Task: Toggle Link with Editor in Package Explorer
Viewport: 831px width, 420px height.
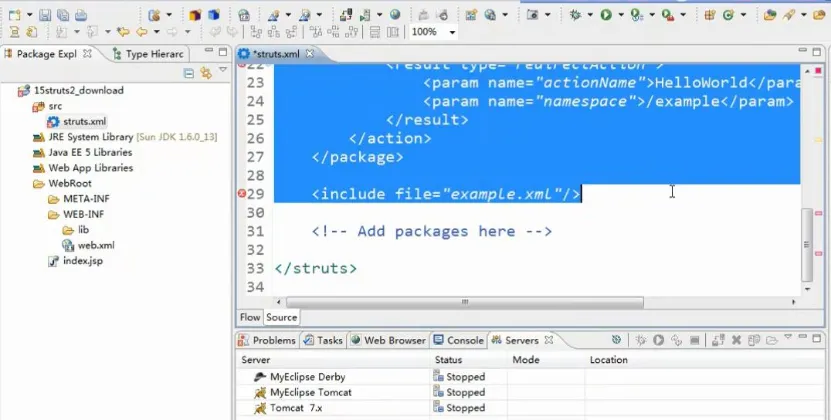Action: pyautogui.click(x=206, y=73)
